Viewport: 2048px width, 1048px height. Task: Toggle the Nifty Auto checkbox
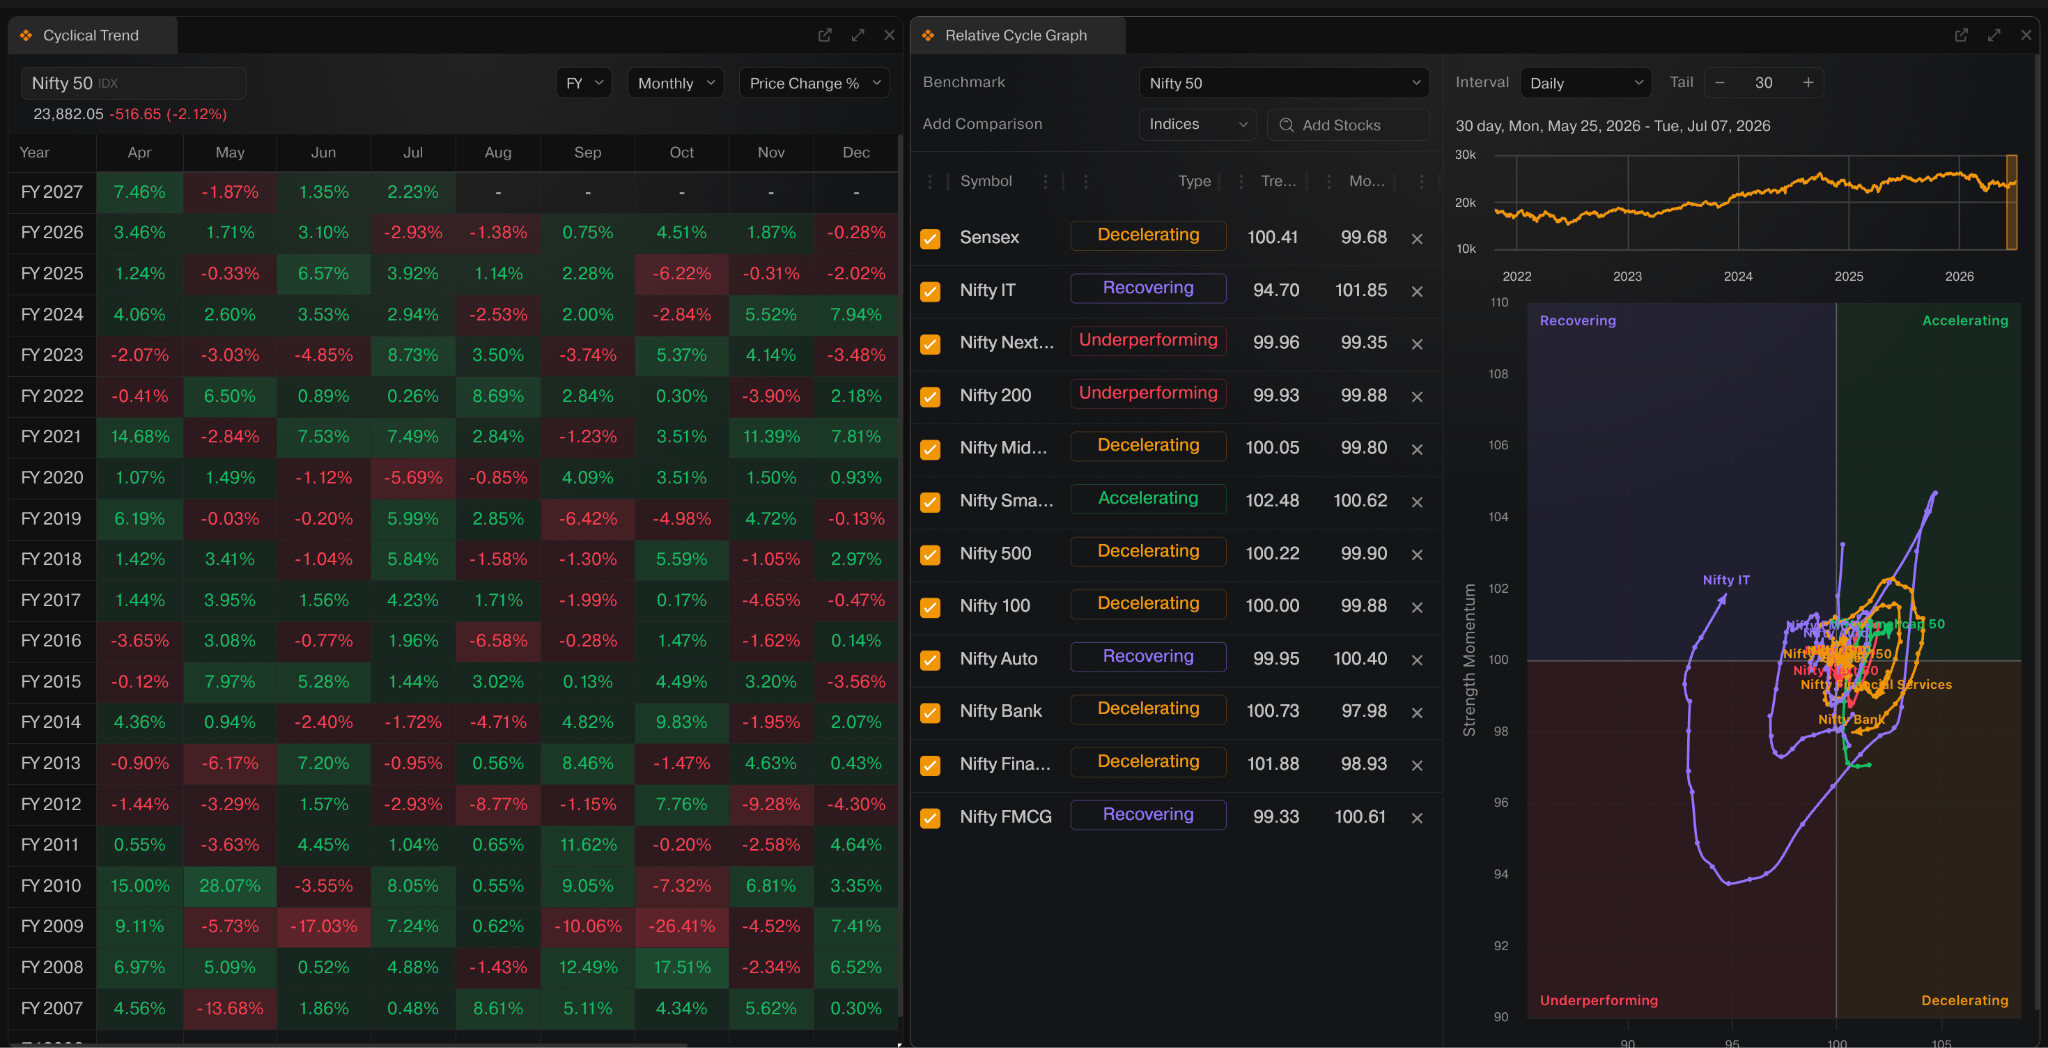[x=930, y=660]
